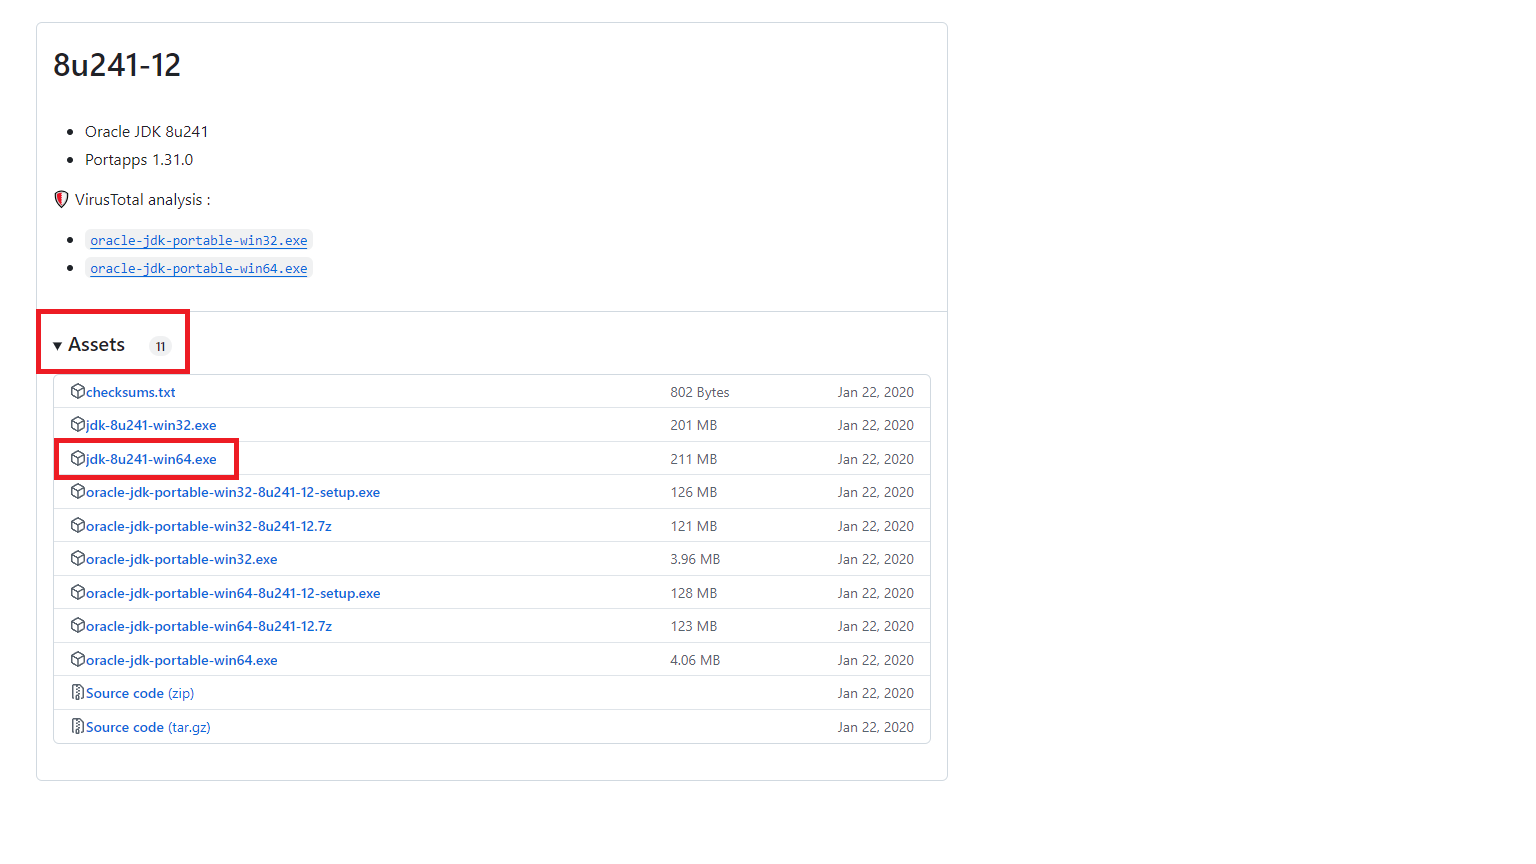Image resolution: width=1536 pixels, height=864 pixels.
Task: Click 'Portapps 1.31.0' bullet text
Action: point(139,160)
